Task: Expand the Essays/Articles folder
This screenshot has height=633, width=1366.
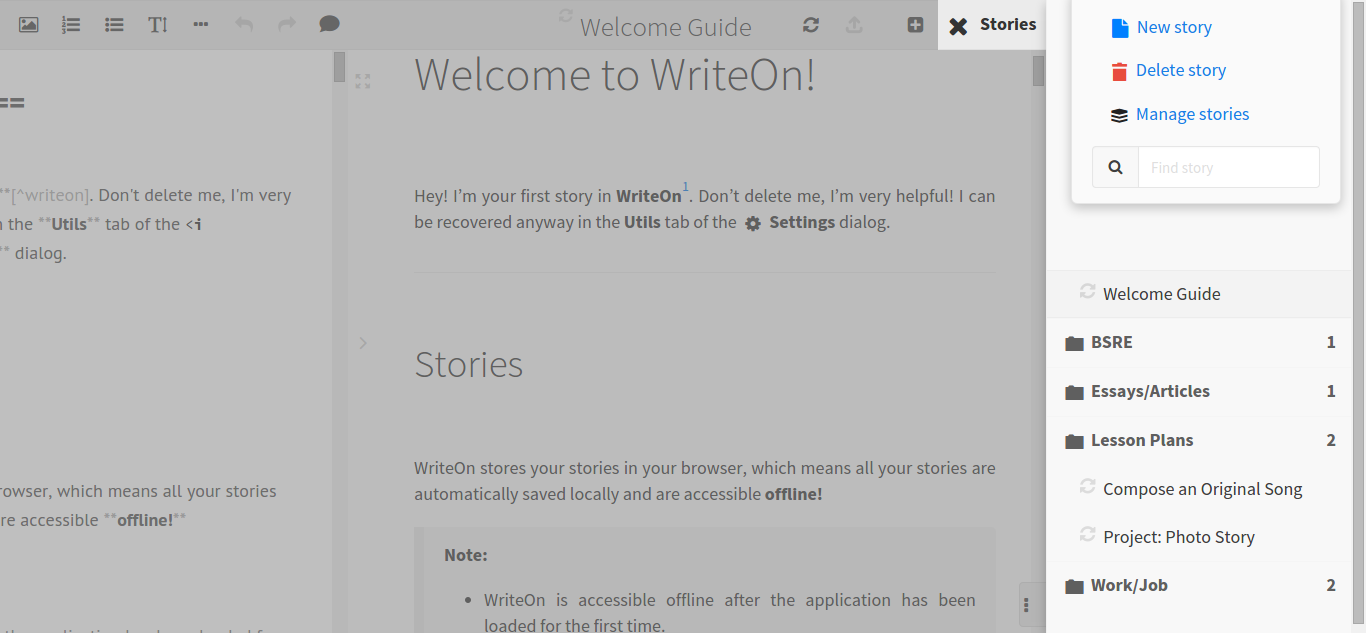Action: point(1198,391)
